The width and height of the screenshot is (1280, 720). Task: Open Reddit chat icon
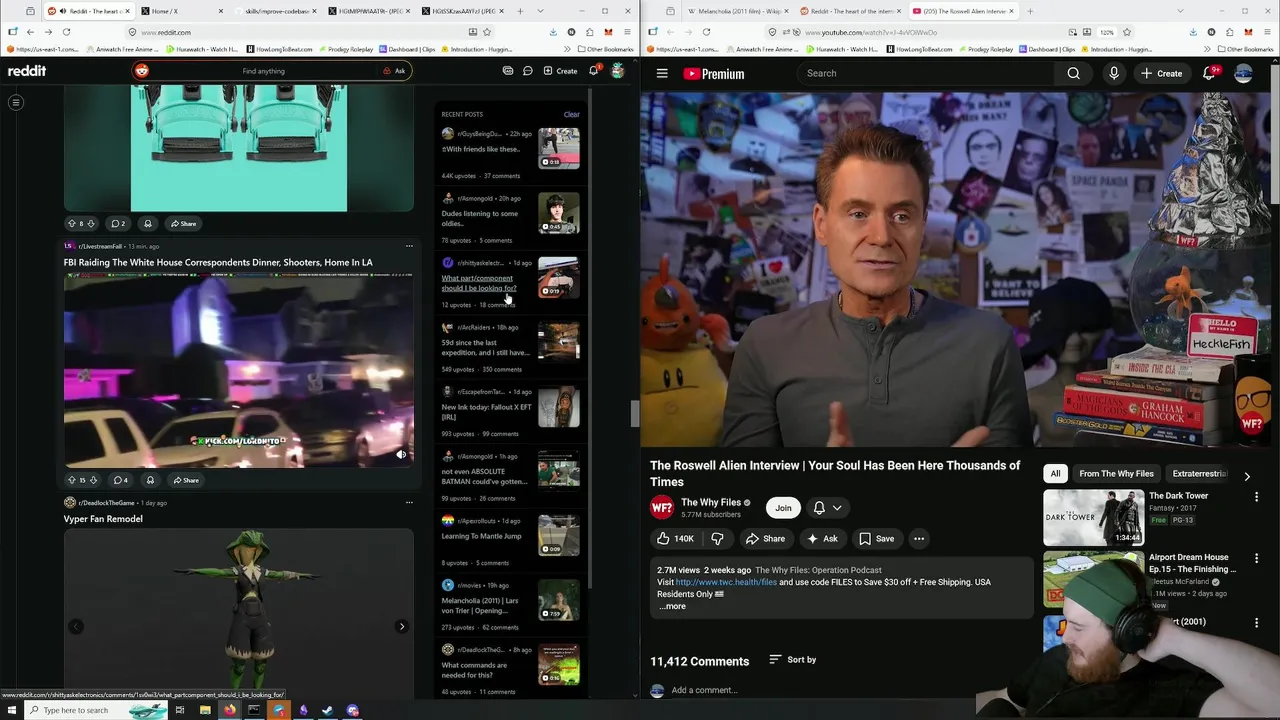pos(527,71)
